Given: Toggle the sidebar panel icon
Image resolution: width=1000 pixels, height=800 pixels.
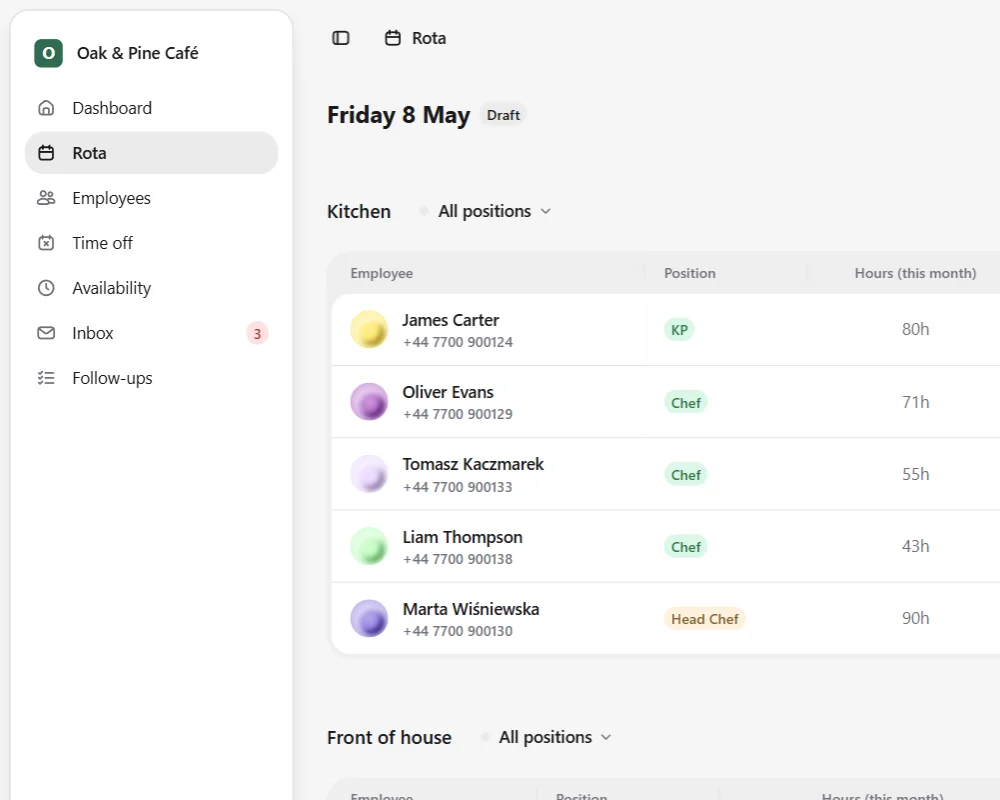Looking at the screenshot, I should (341, 38).
